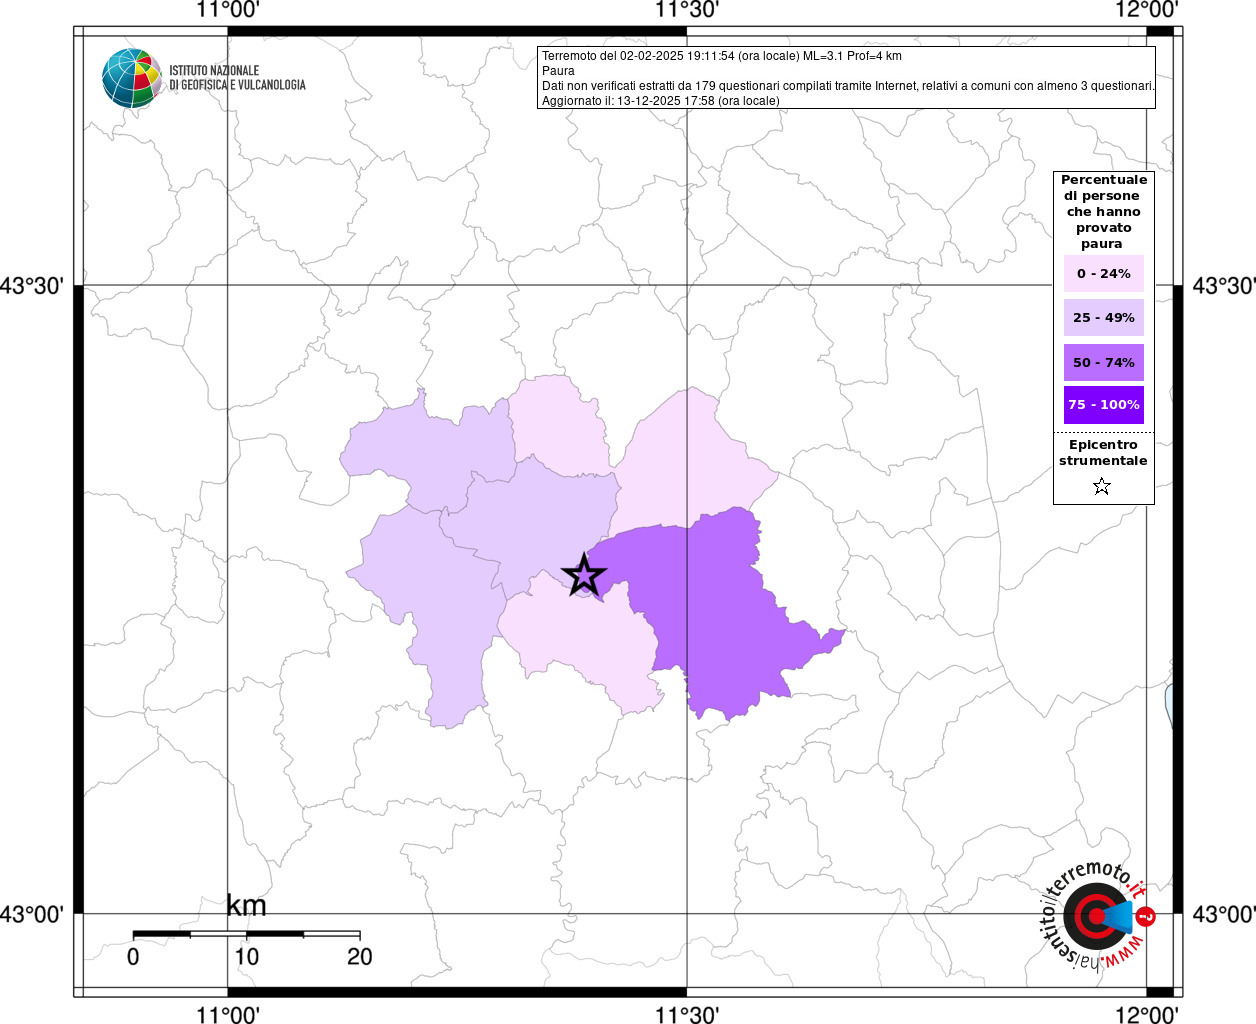Click the bottom 11°00' longitude label
1256x1024 pixels.
point(228,1014)
